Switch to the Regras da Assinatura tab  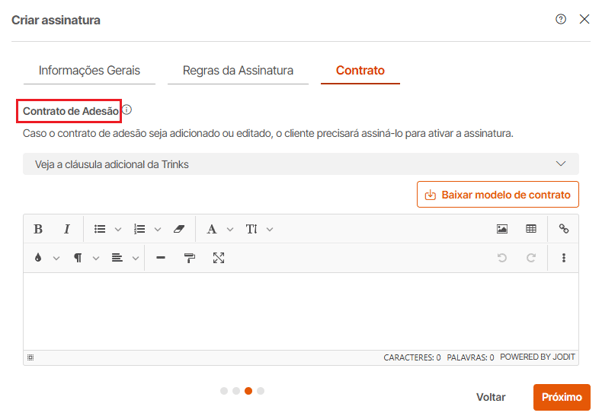[x=238, y=71]
